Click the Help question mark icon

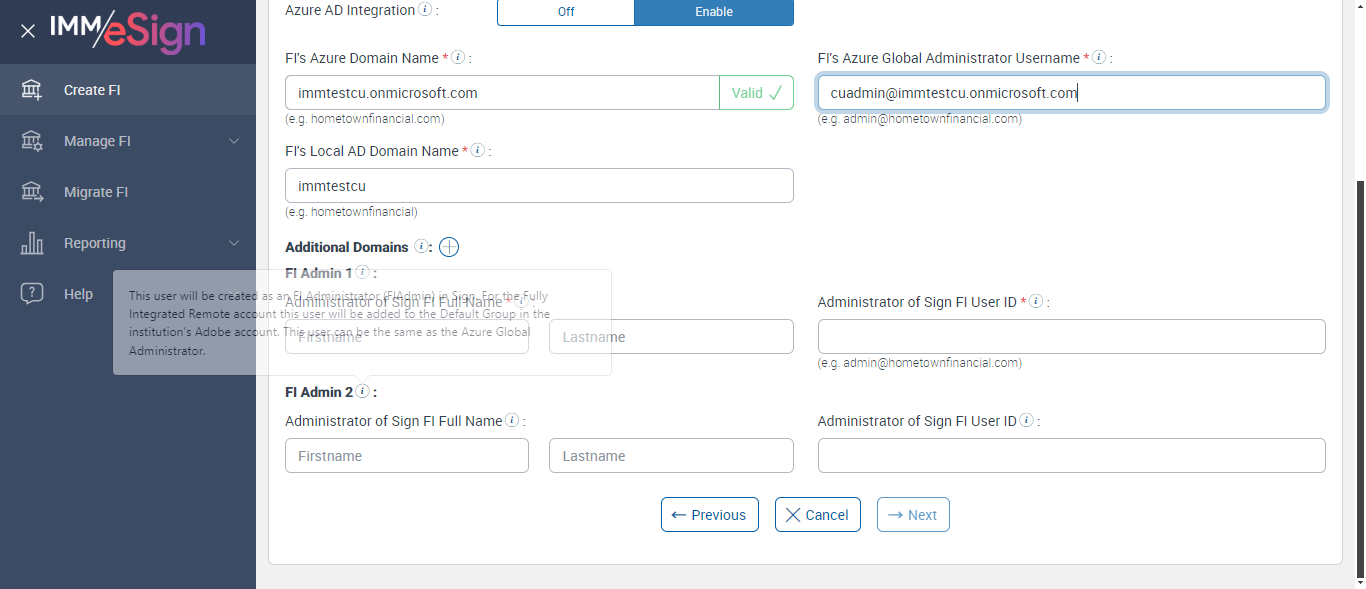point(32,294)
